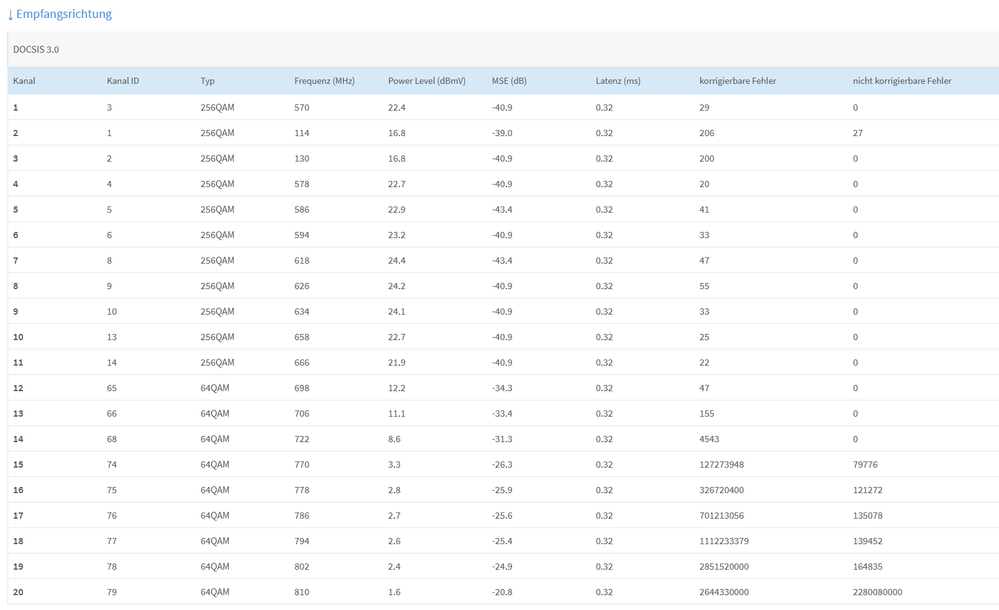Select frequency value 594

pyautogui.click(x=301, y=235)
